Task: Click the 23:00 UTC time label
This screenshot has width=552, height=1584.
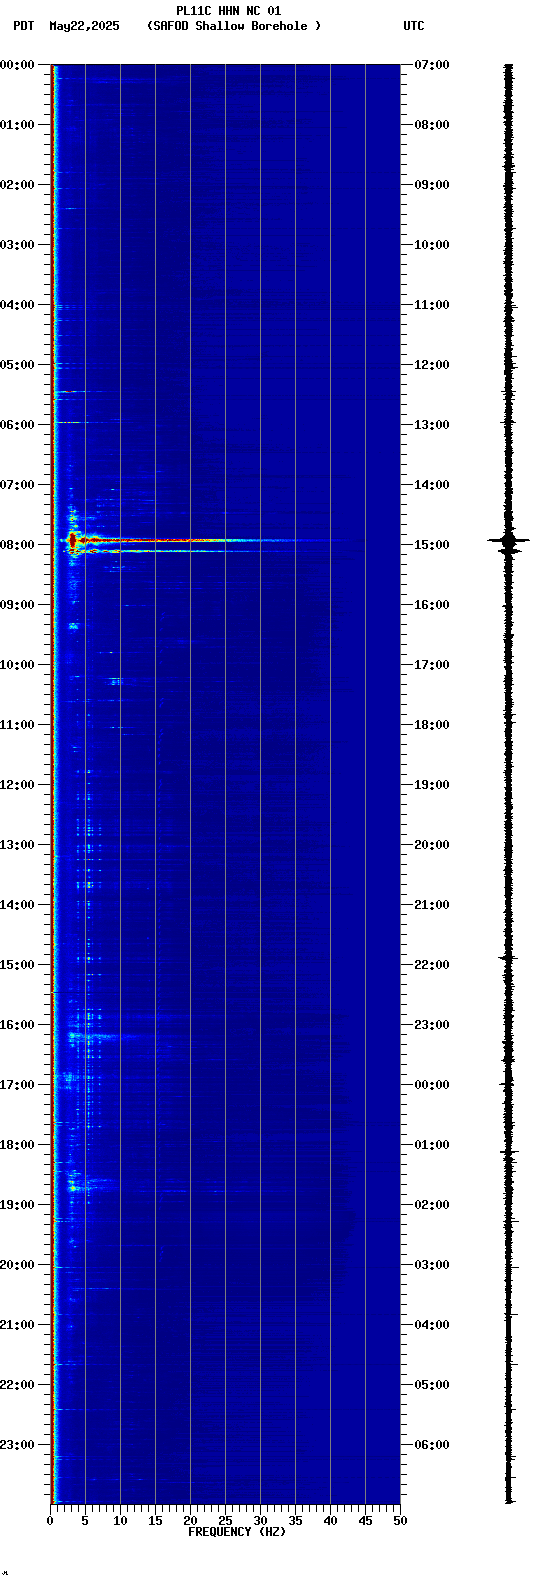Action: coord(432,1025)
